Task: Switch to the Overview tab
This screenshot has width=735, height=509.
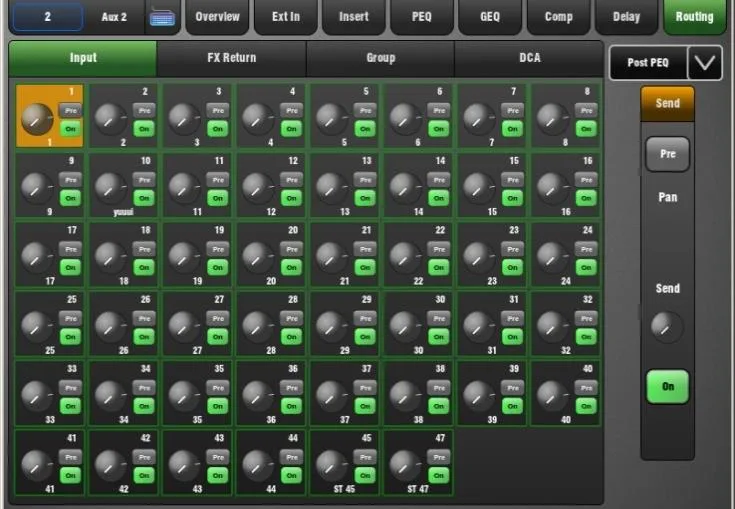Action: click(x=217, y=17)
